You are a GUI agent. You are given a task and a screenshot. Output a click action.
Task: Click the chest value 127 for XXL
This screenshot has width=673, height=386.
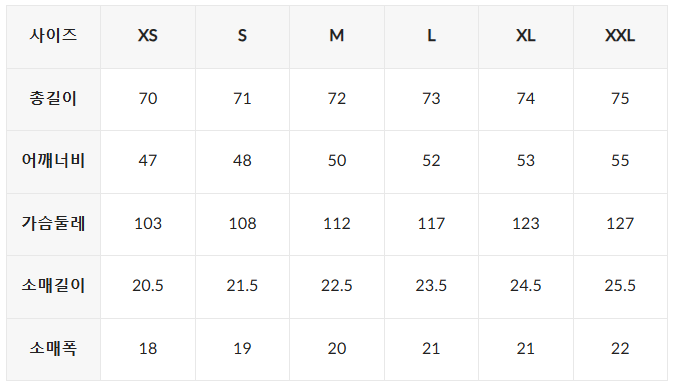click(x=620, y=223)
